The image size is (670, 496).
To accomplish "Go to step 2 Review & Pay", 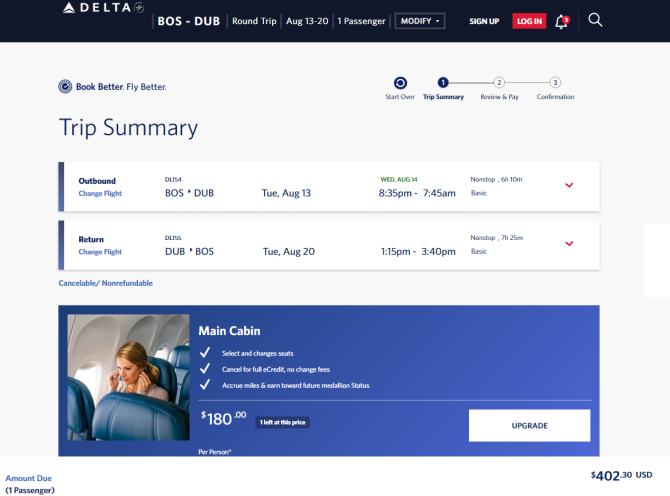I will pyautogui.click(x=499, y=82).
